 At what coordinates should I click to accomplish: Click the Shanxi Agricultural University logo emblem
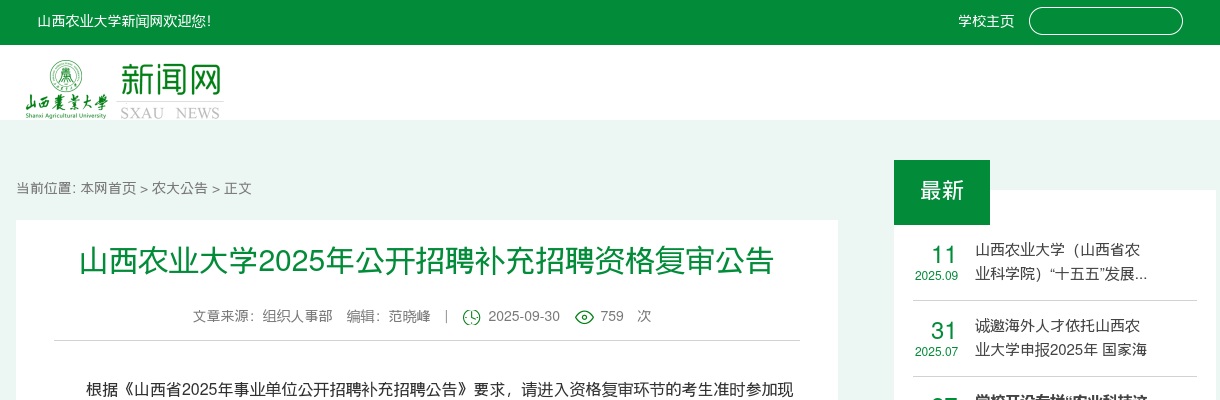(67, 89)
